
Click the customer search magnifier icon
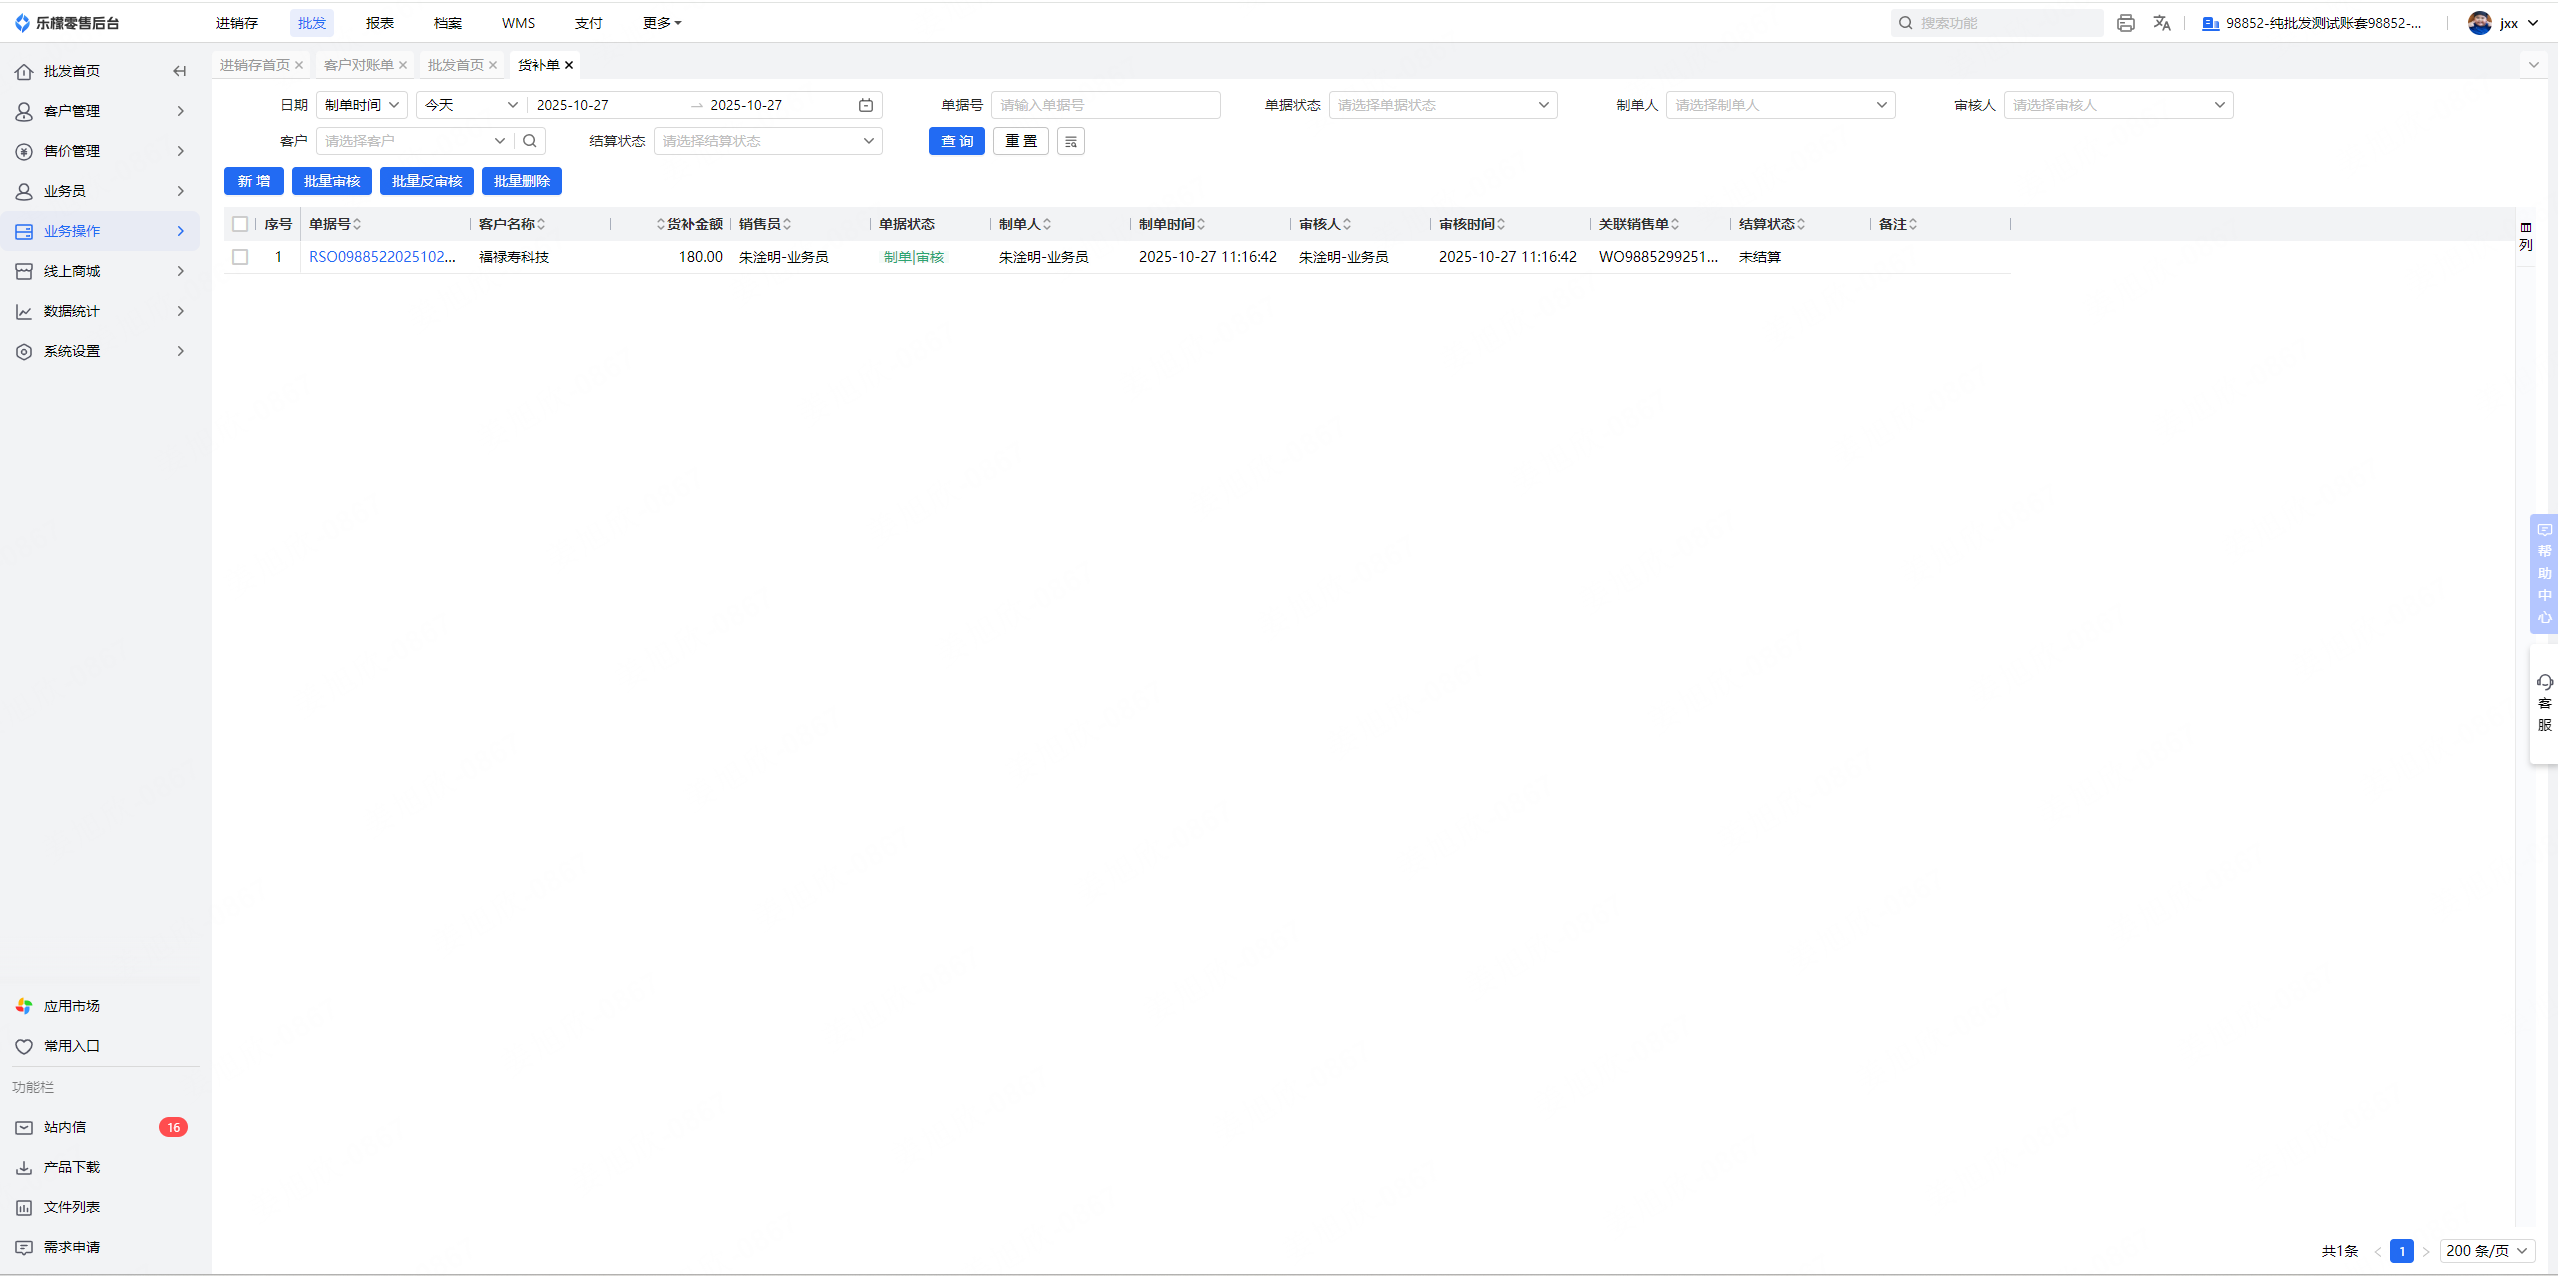point(530,141)
